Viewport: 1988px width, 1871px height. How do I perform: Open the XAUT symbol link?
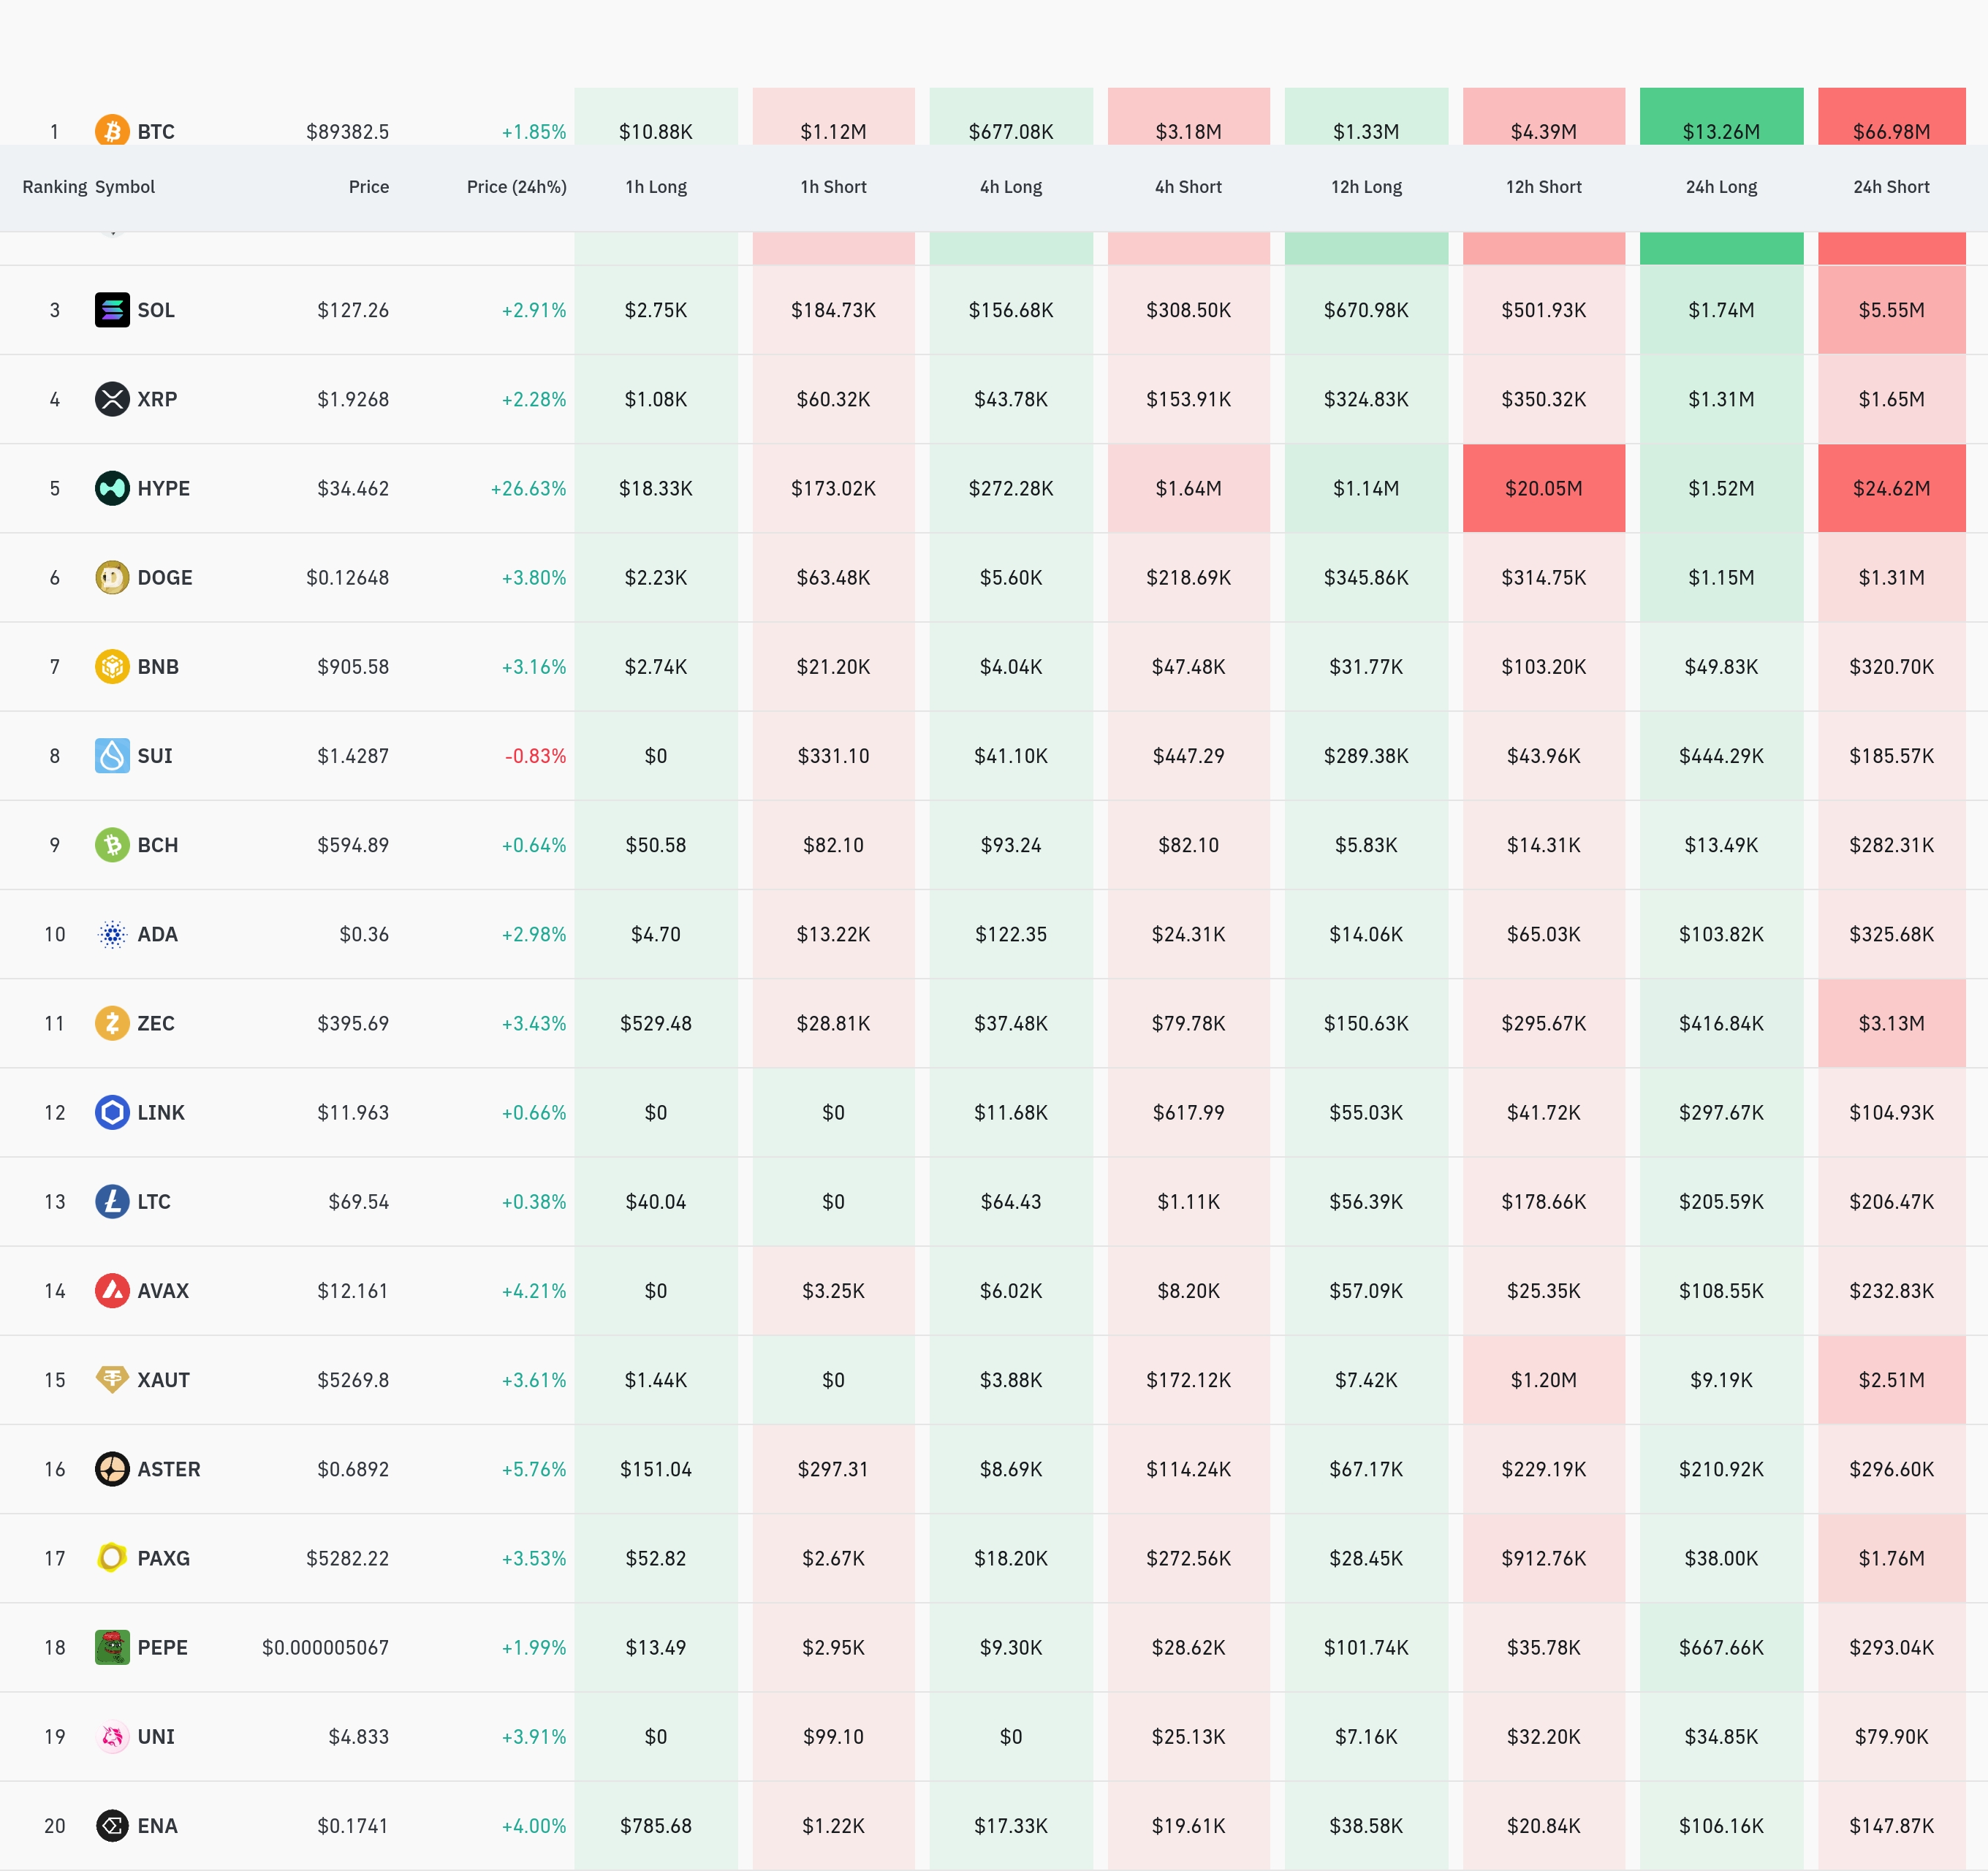(163, 1380)
